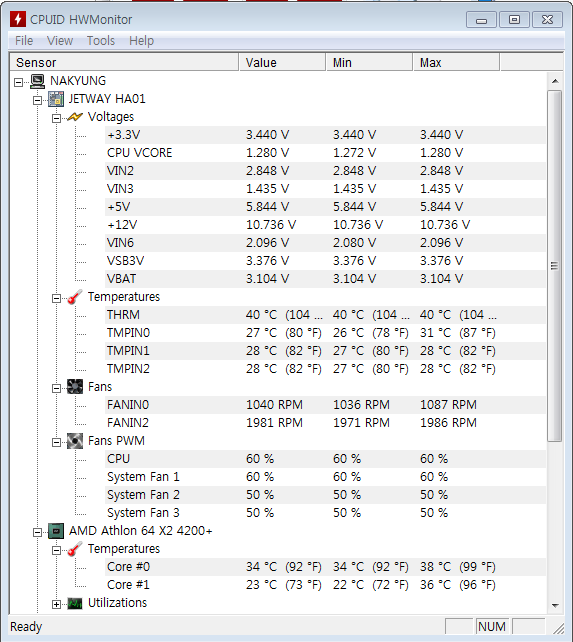This screenshot has width=573, height=642.
Task: Select the JETWAY HA01 label
Action: [107, 99]
